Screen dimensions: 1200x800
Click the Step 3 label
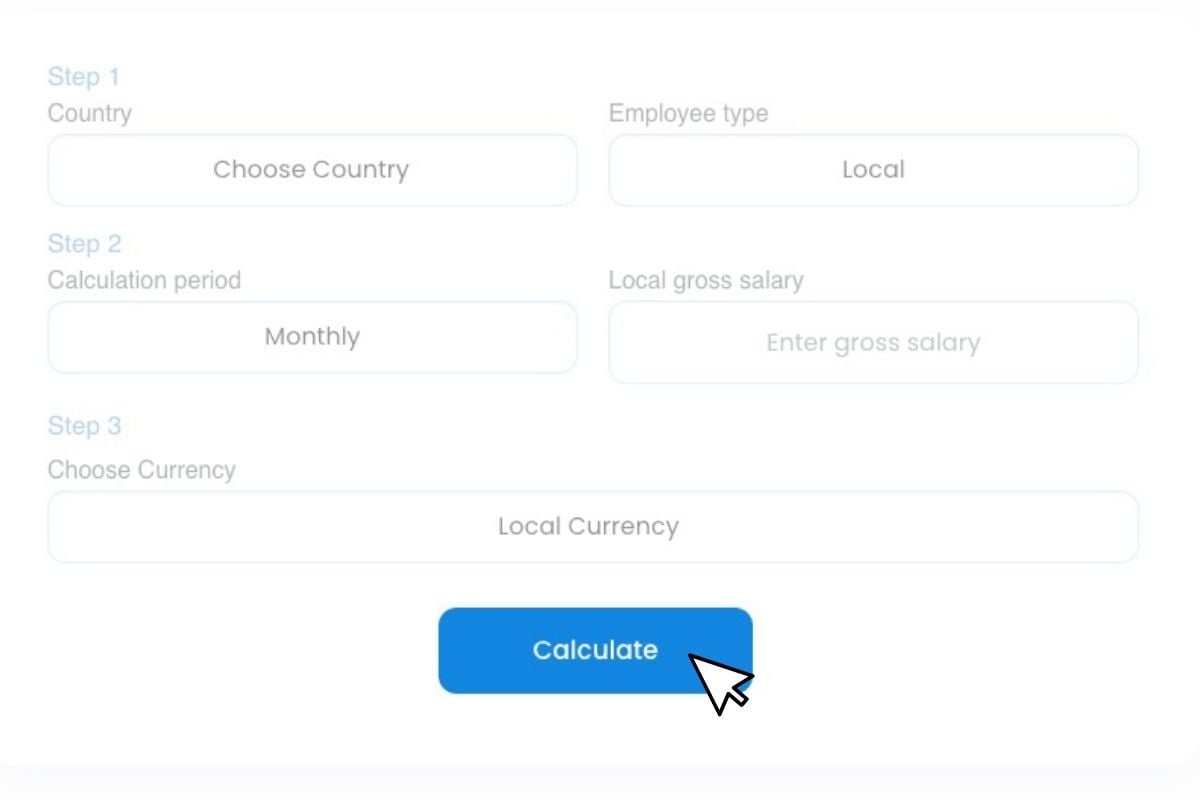pos(84,425)
